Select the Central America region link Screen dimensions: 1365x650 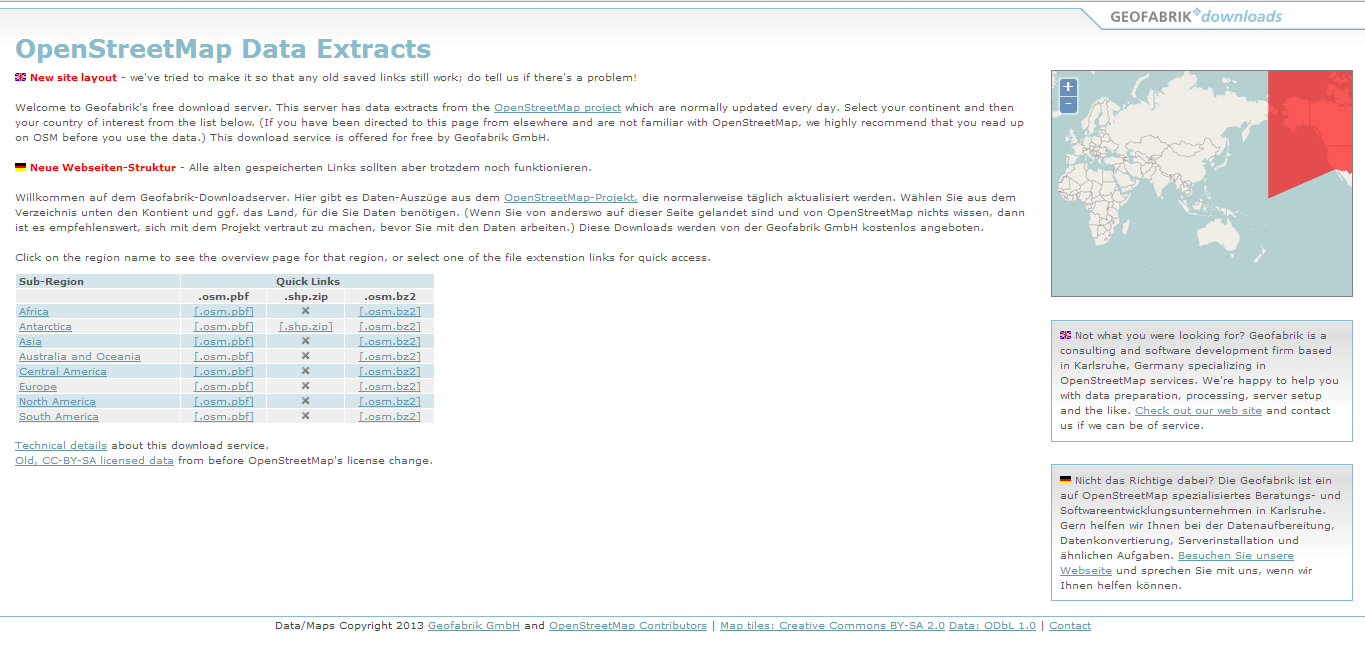(x=63, y=372)
